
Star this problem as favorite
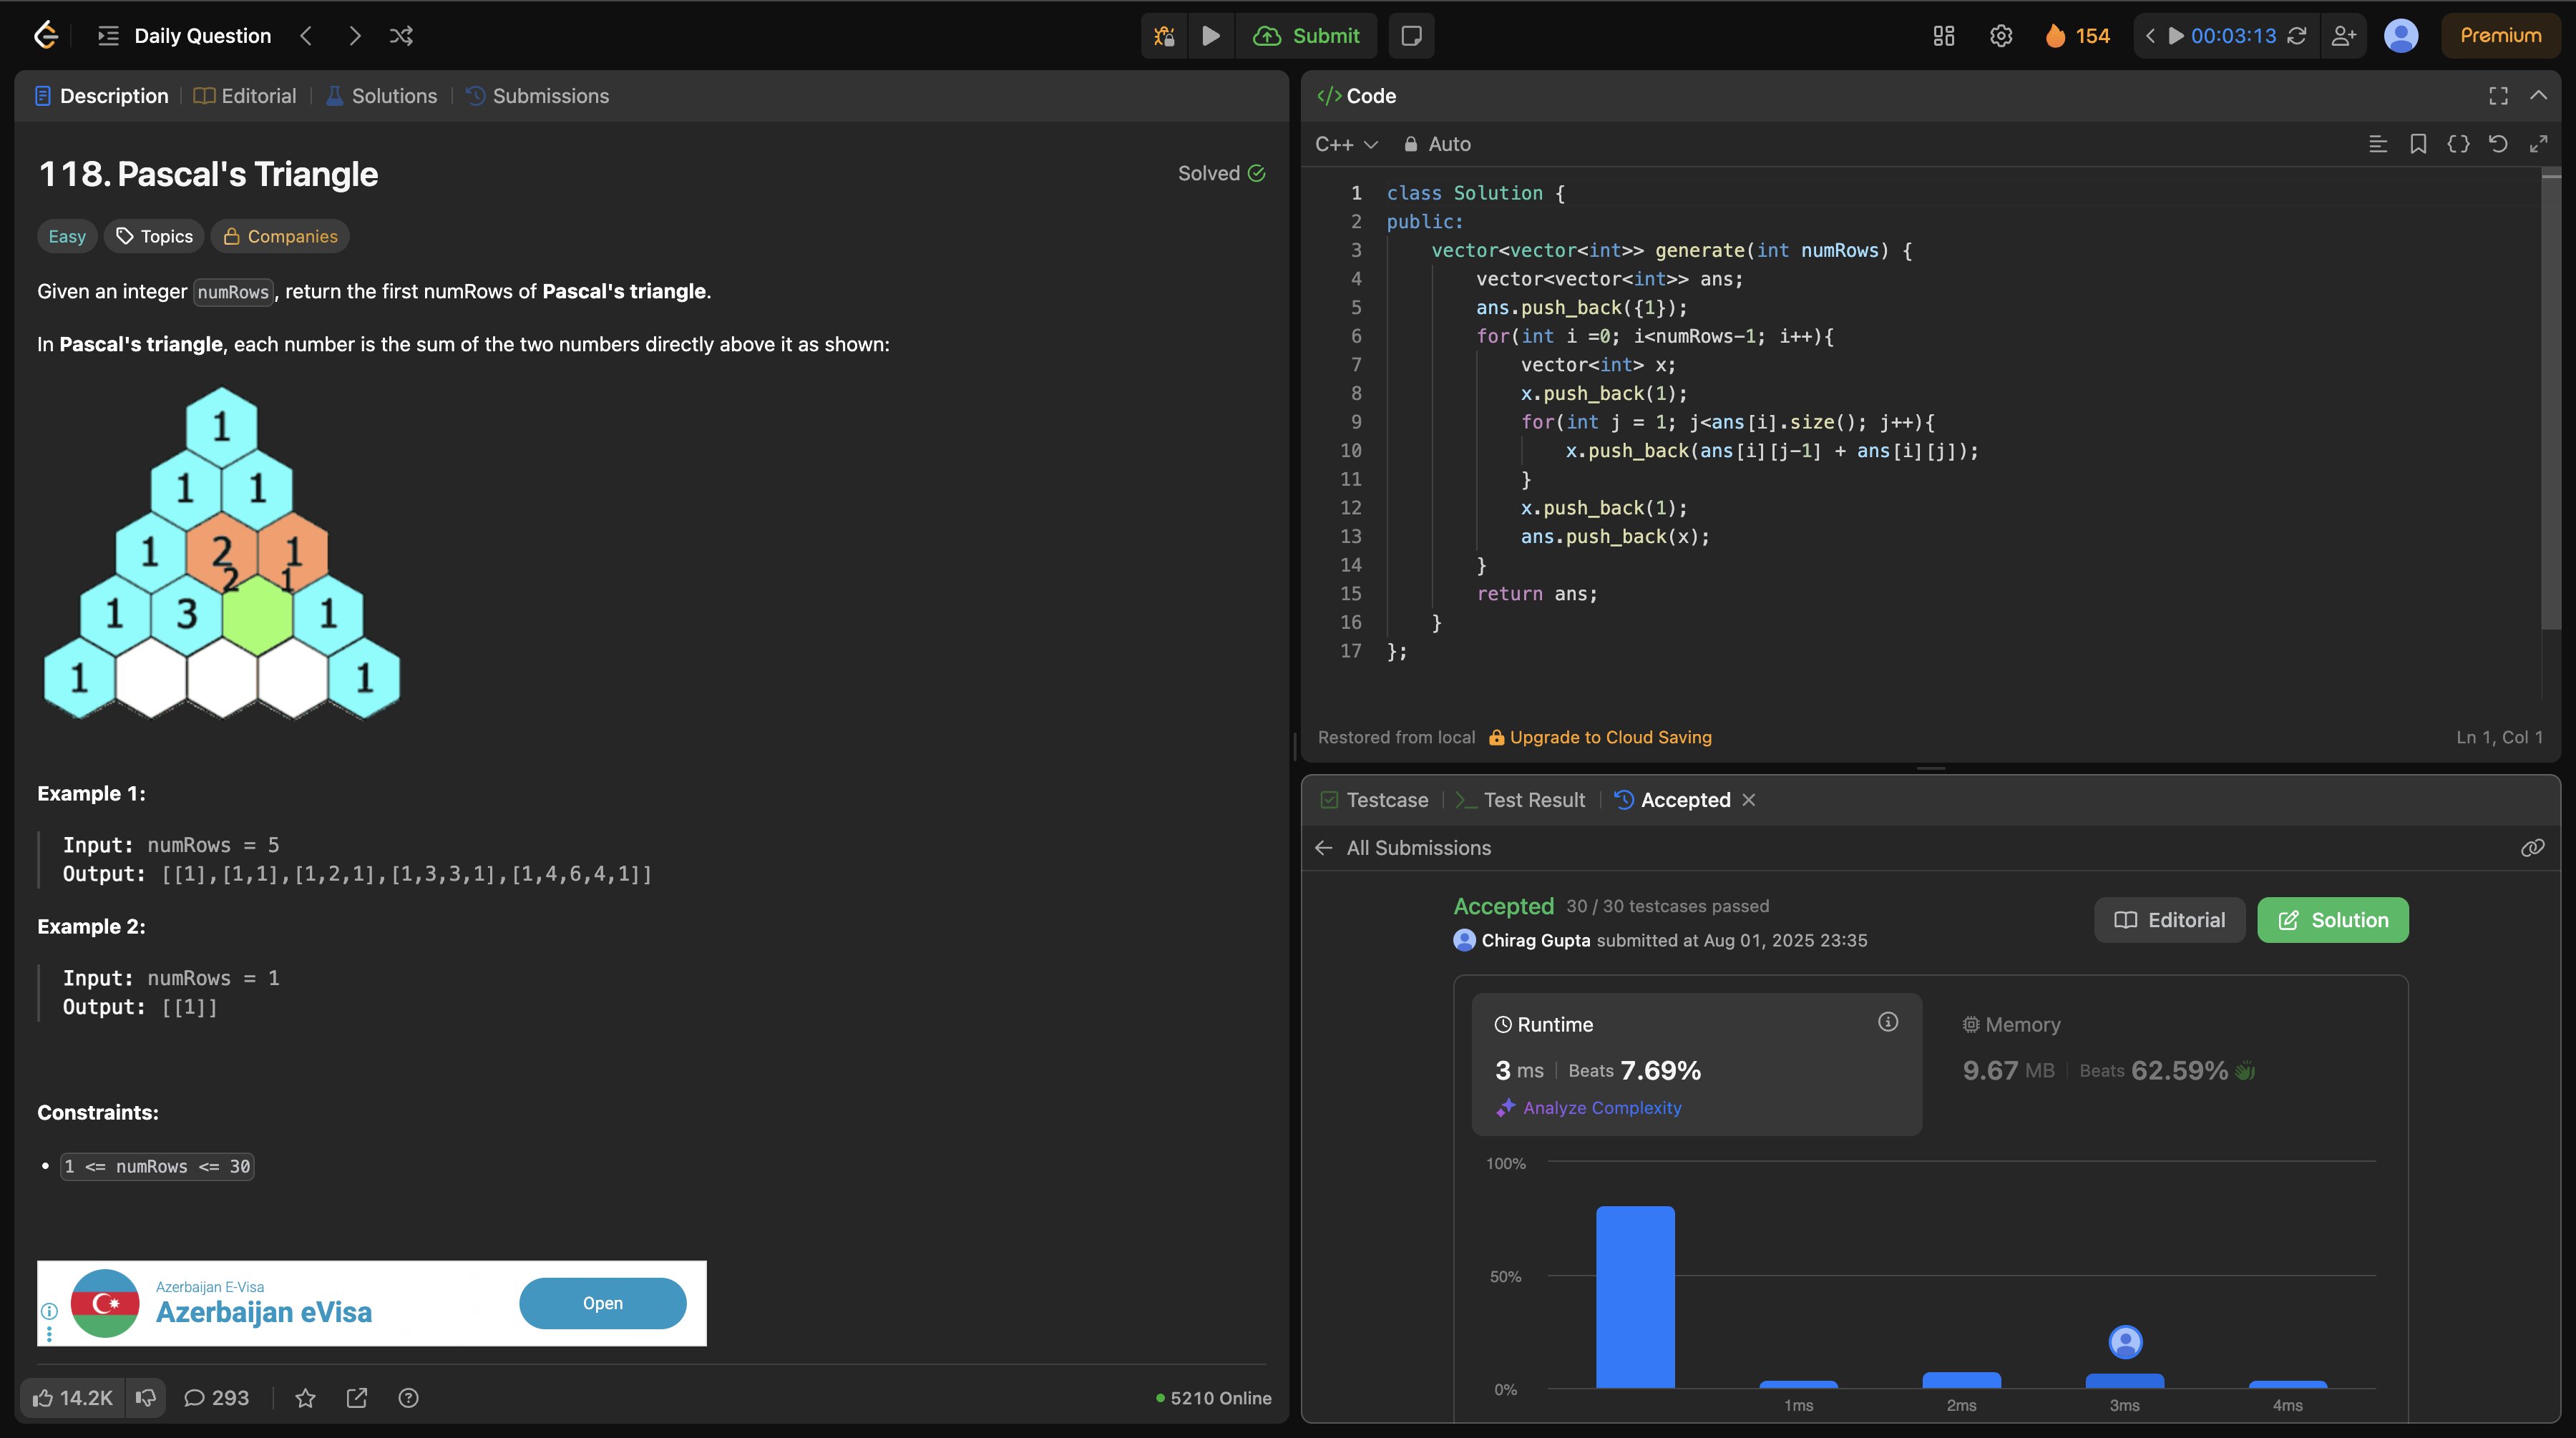click(305, 1398)
